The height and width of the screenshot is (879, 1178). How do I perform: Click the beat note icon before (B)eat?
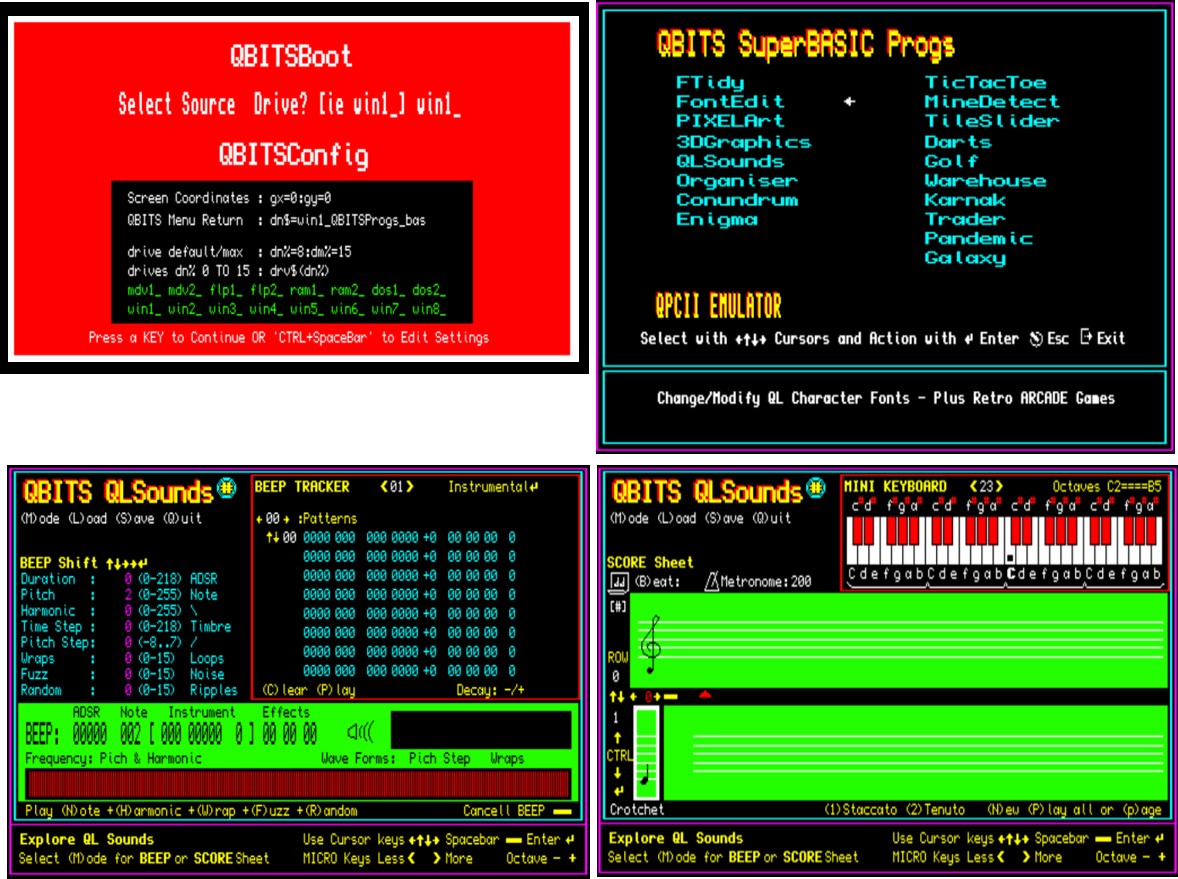(x=620, y=581)
